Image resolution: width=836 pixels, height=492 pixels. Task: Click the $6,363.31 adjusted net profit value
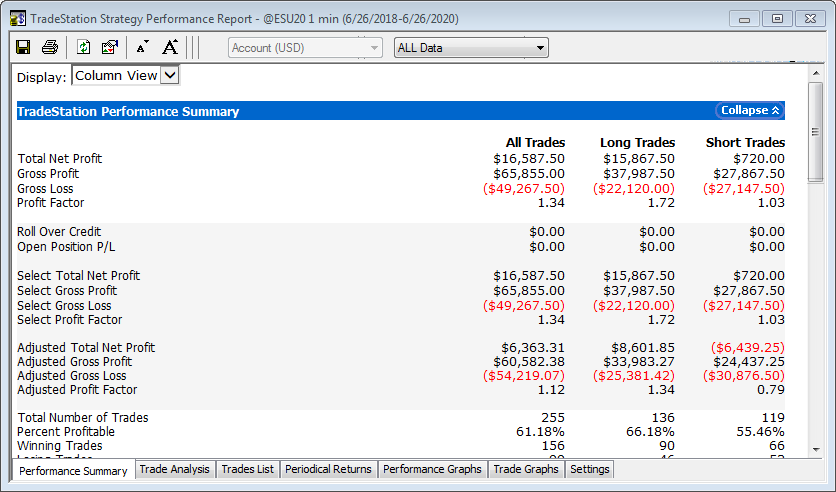tap(533, 348)
